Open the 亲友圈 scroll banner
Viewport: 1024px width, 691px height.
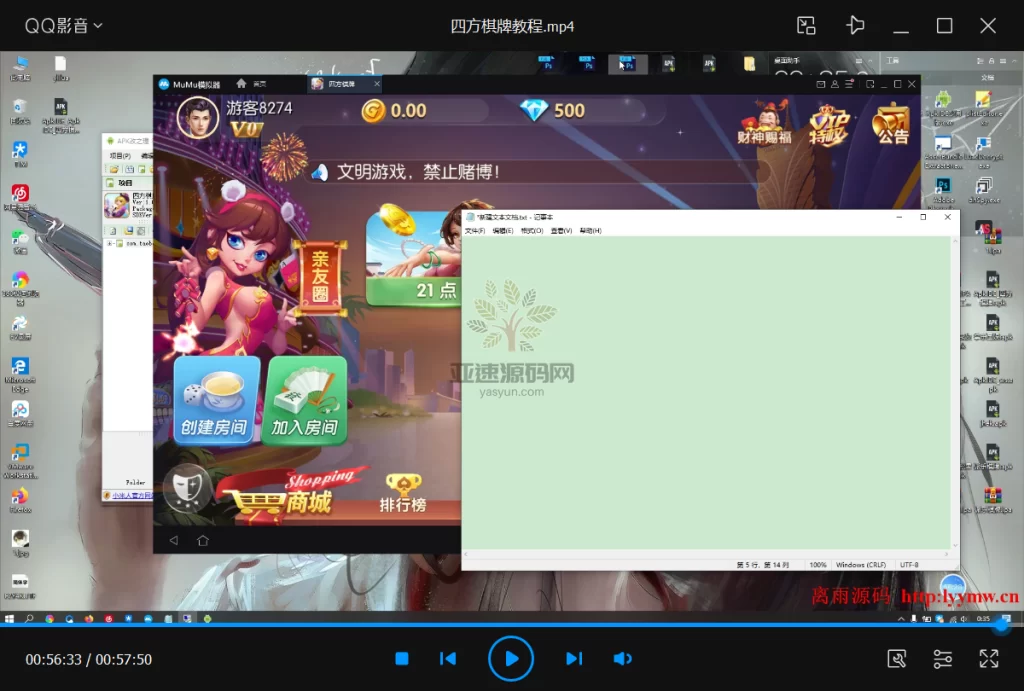(x=320, y=277)
